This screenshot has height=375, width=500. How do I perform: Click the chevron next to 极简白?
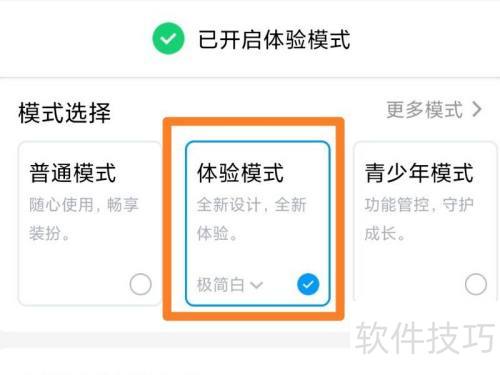[x=257, y=285]
